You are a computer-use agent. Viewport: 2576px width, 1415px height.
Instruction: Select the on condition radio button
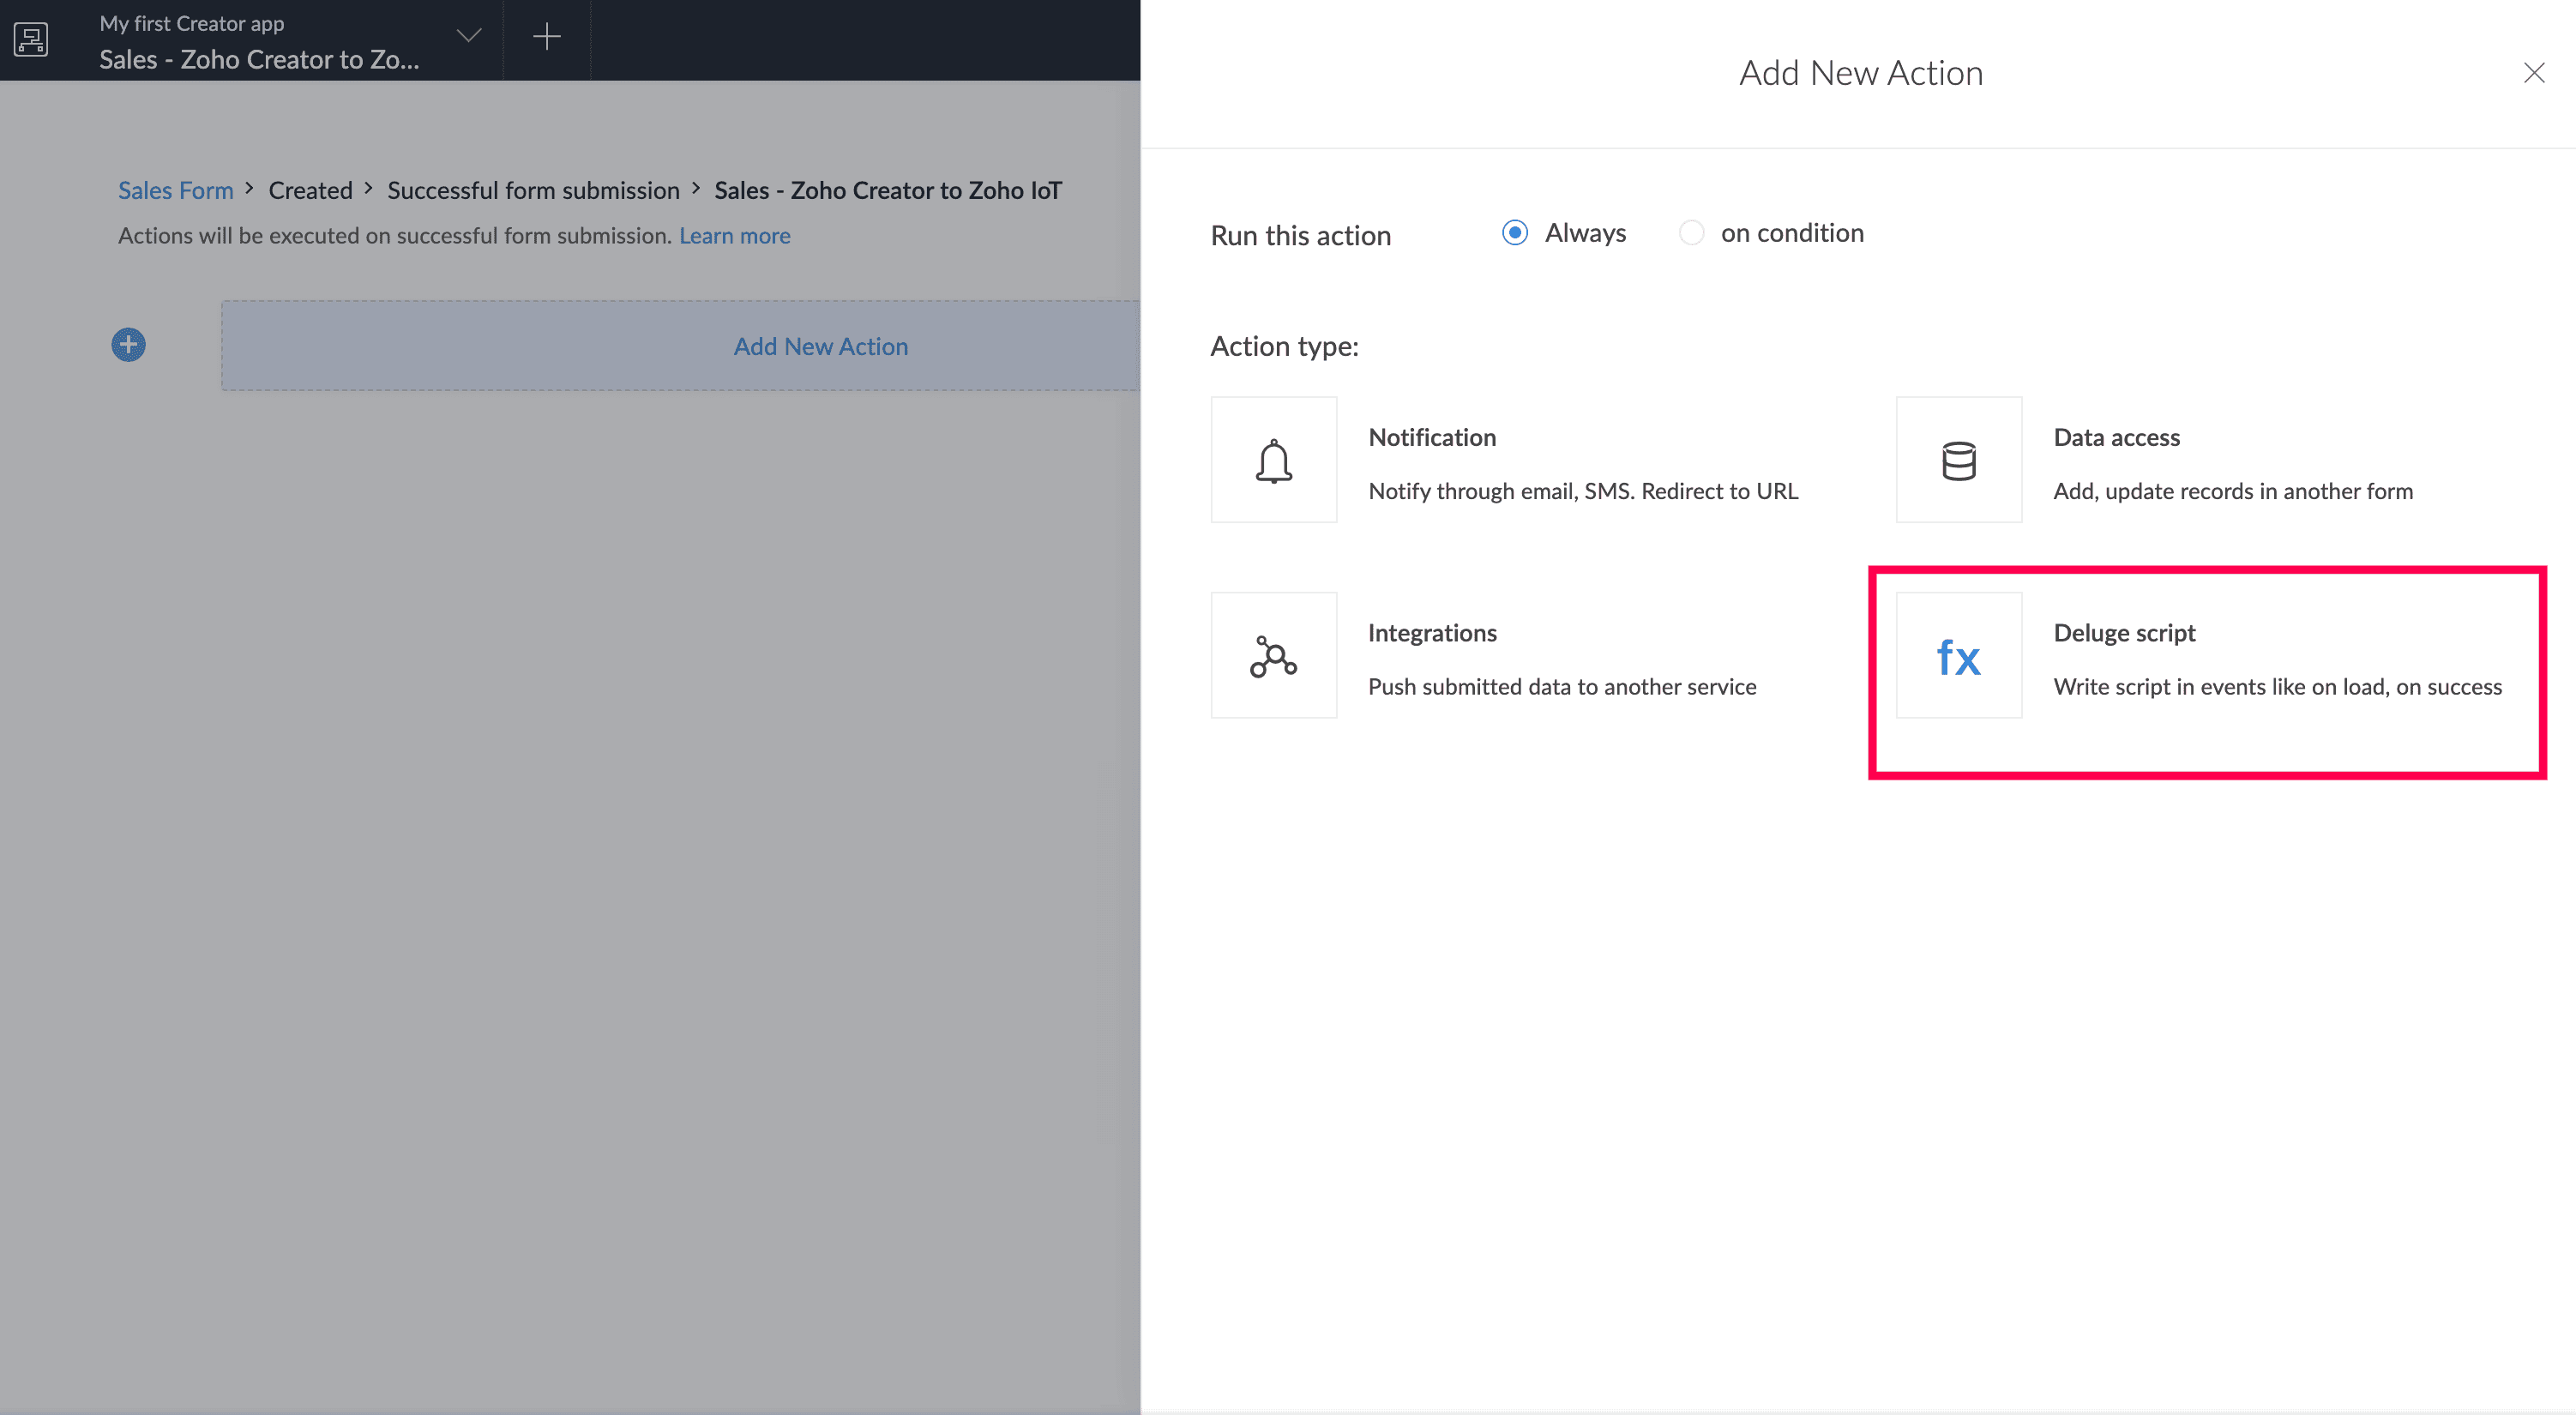click(x=1691, y=233)
